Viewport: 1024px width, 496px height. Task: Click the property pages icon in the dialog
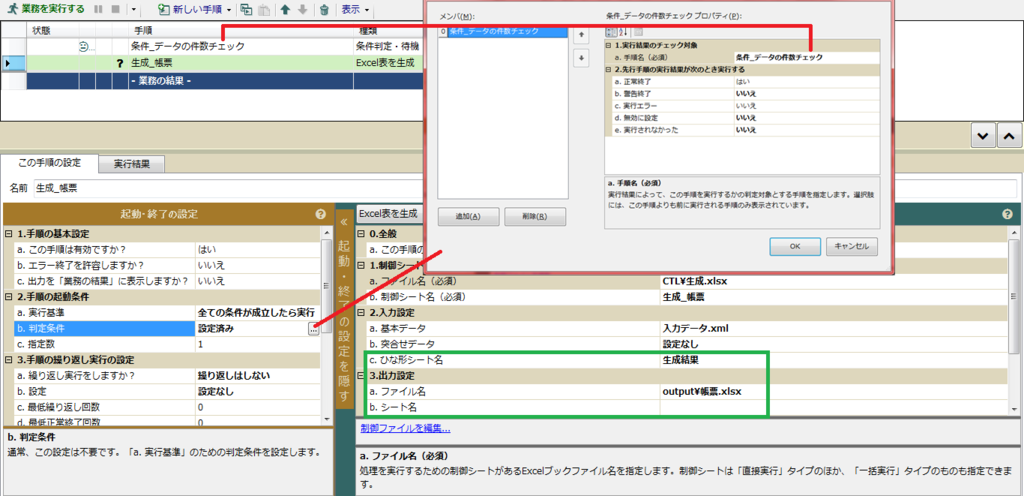[x=639, y=32]
